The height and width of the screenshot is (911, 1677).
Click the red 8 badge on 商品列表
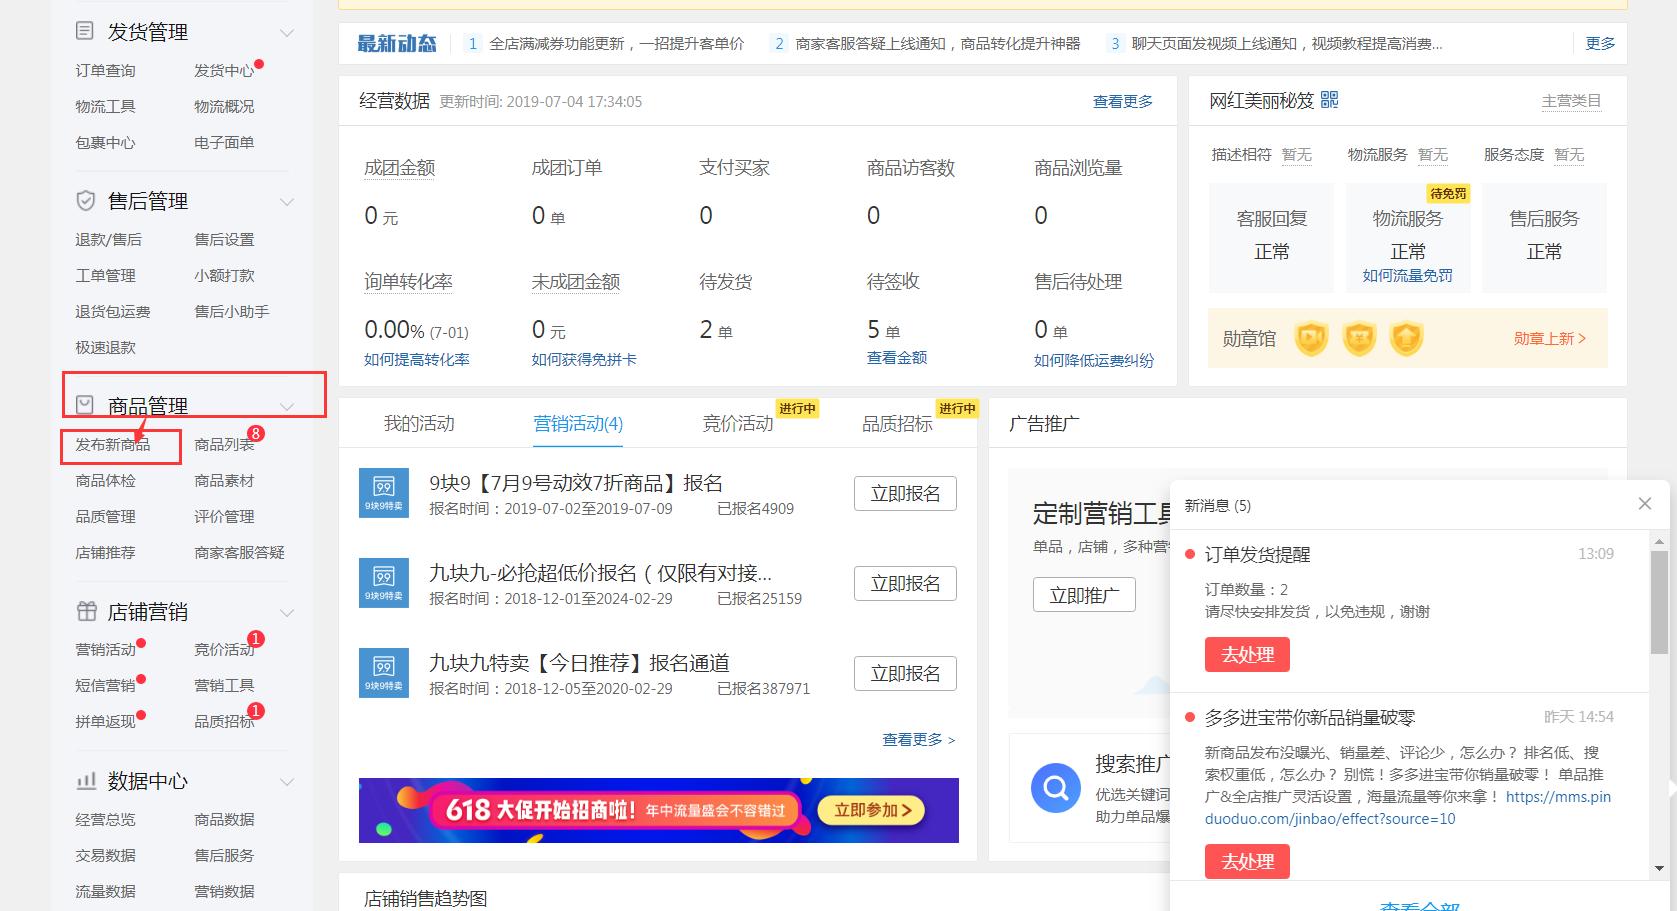[257, 432]
